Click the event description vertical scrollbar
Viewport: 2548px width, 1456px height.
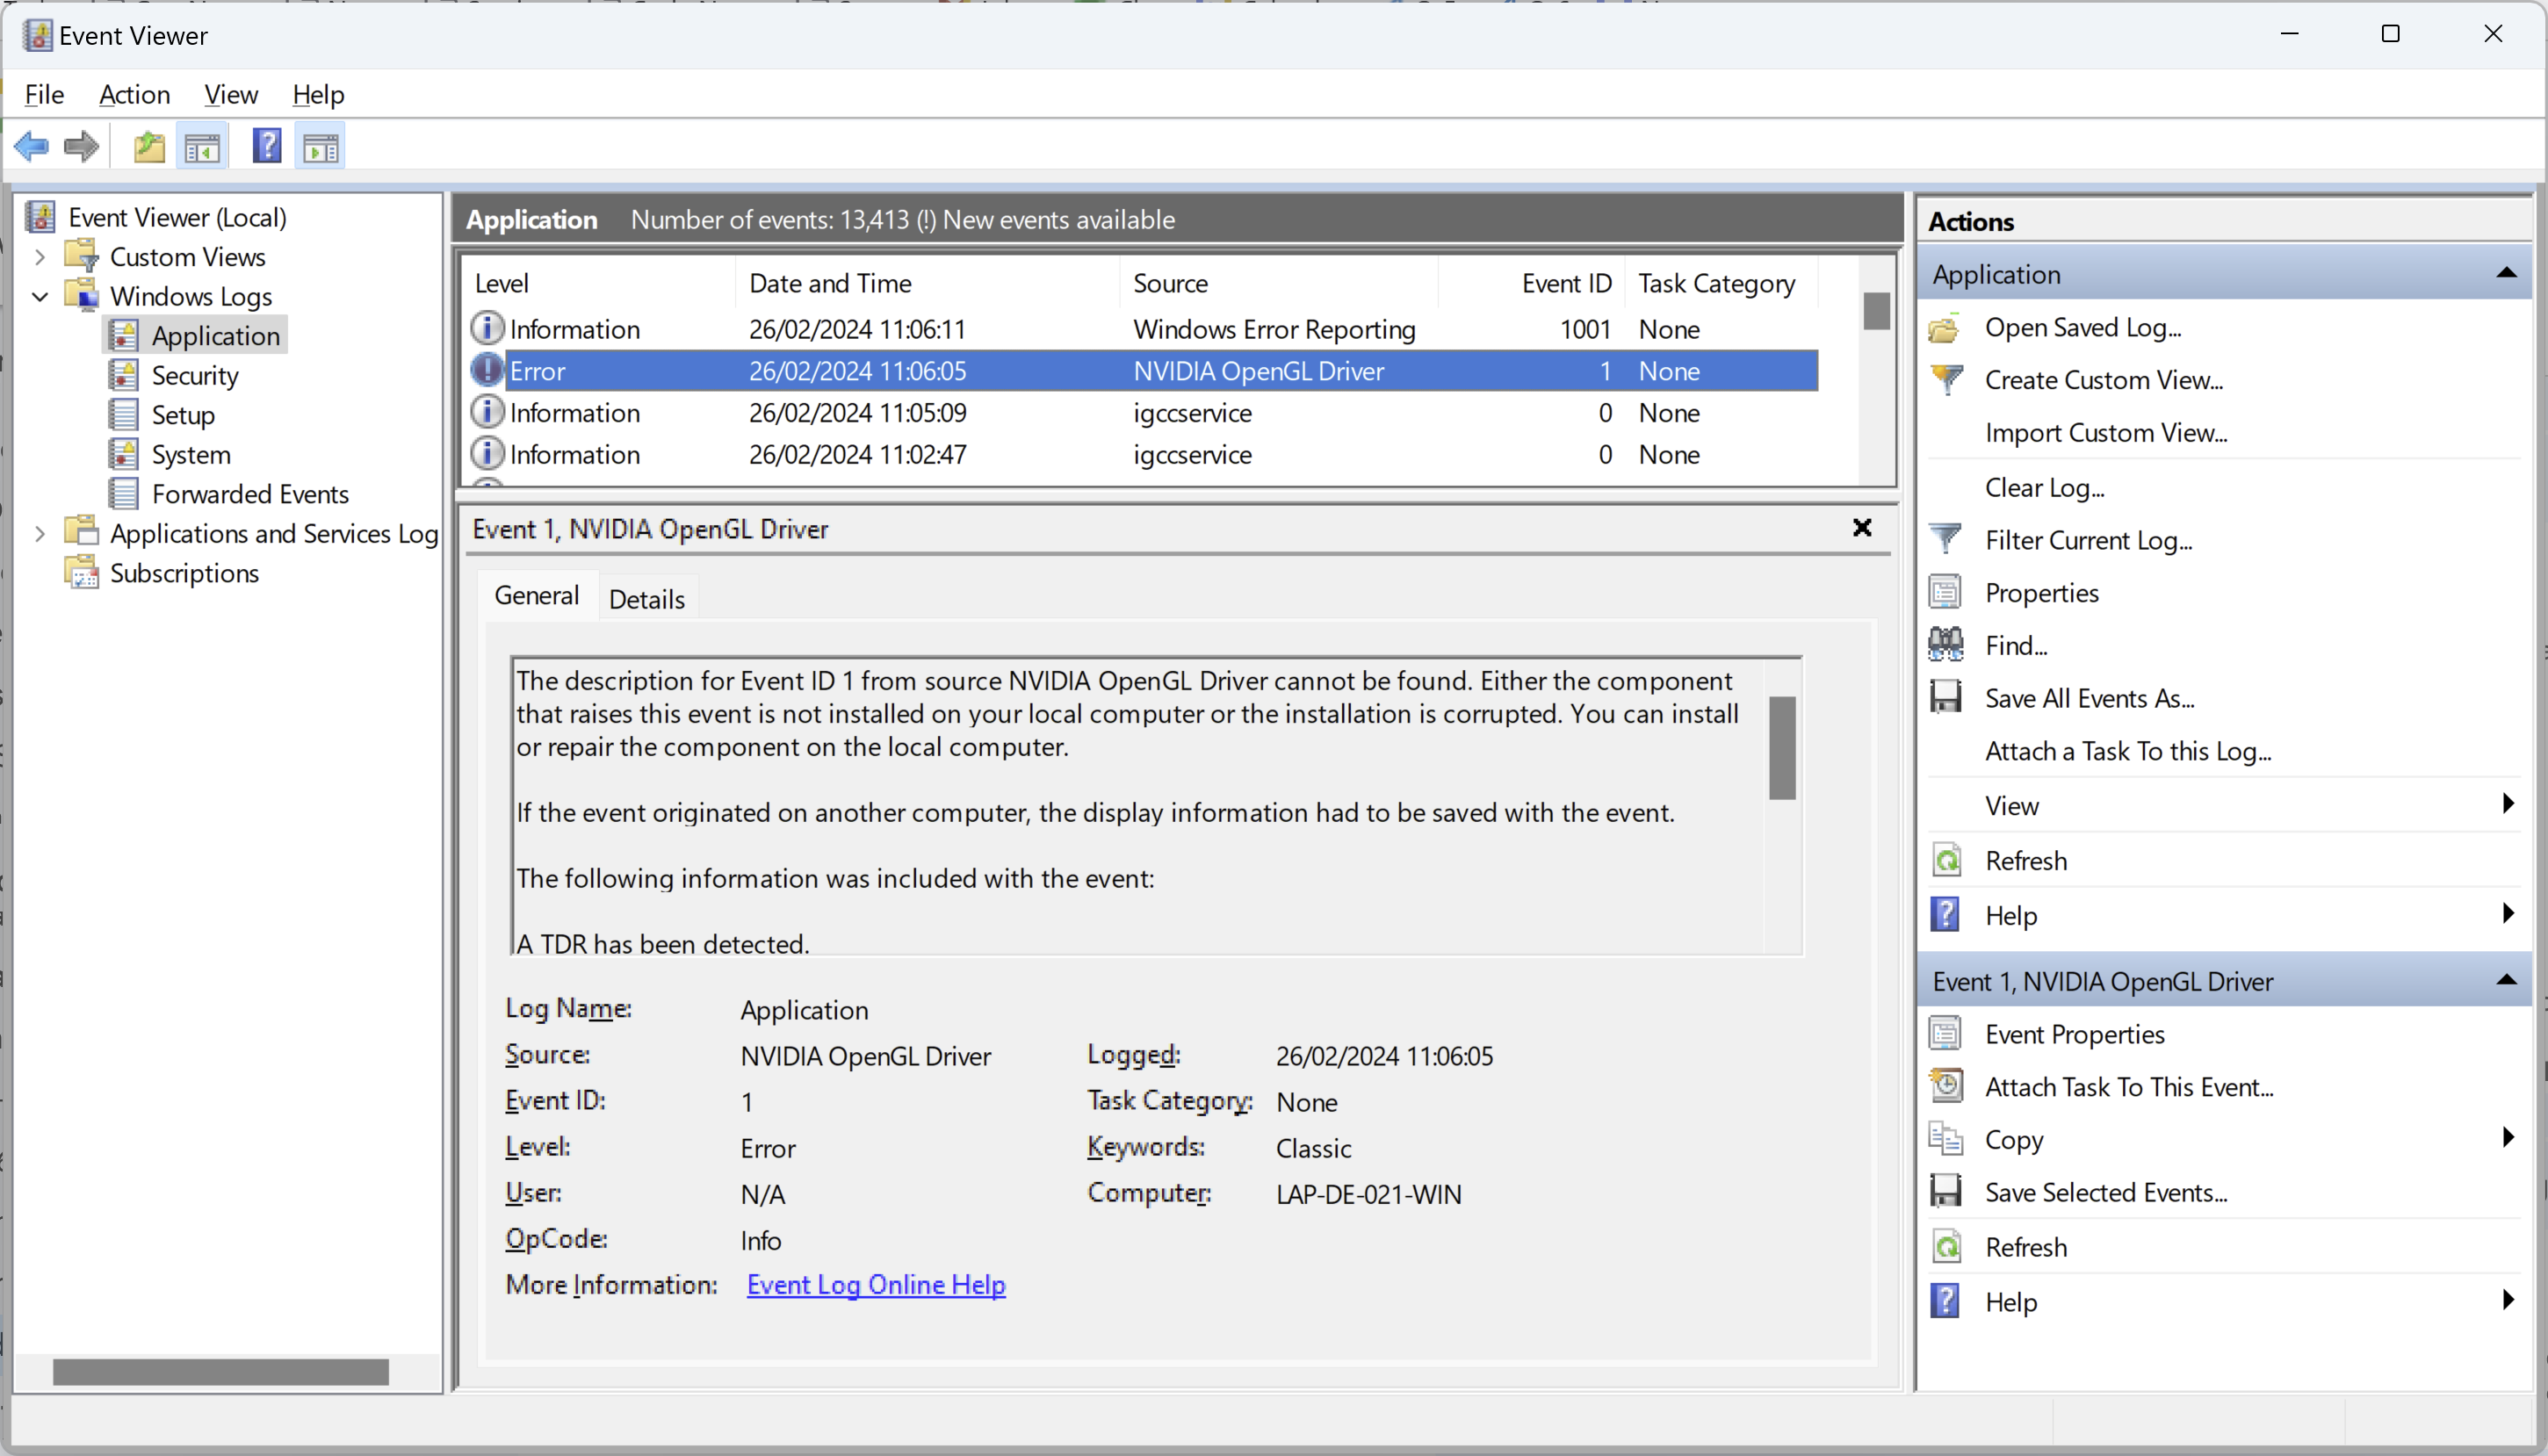(1782, 747)
